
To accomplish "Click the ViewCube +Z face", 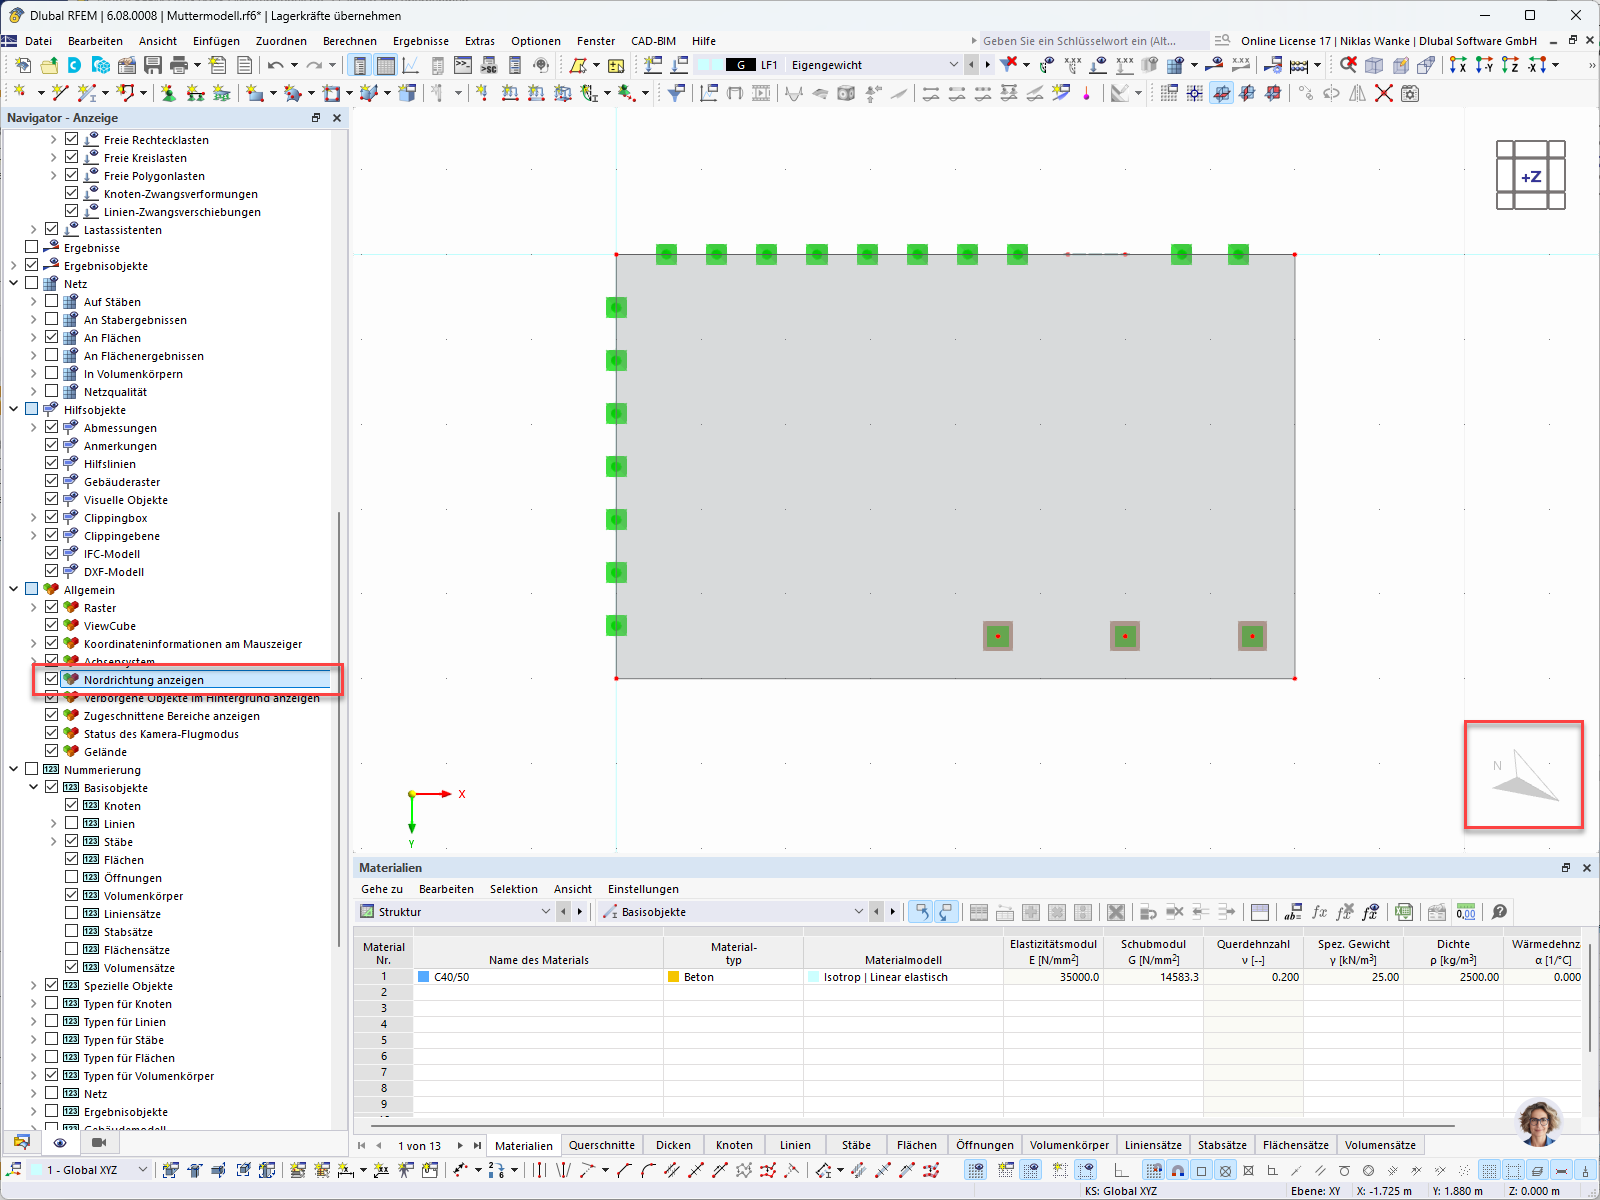I will pyautogui.click(x=1531, y=176).
